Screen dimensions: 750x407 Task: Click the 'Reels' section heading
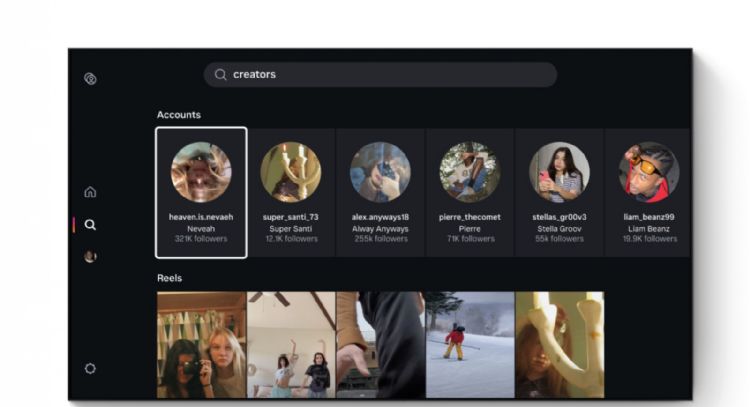169,278
